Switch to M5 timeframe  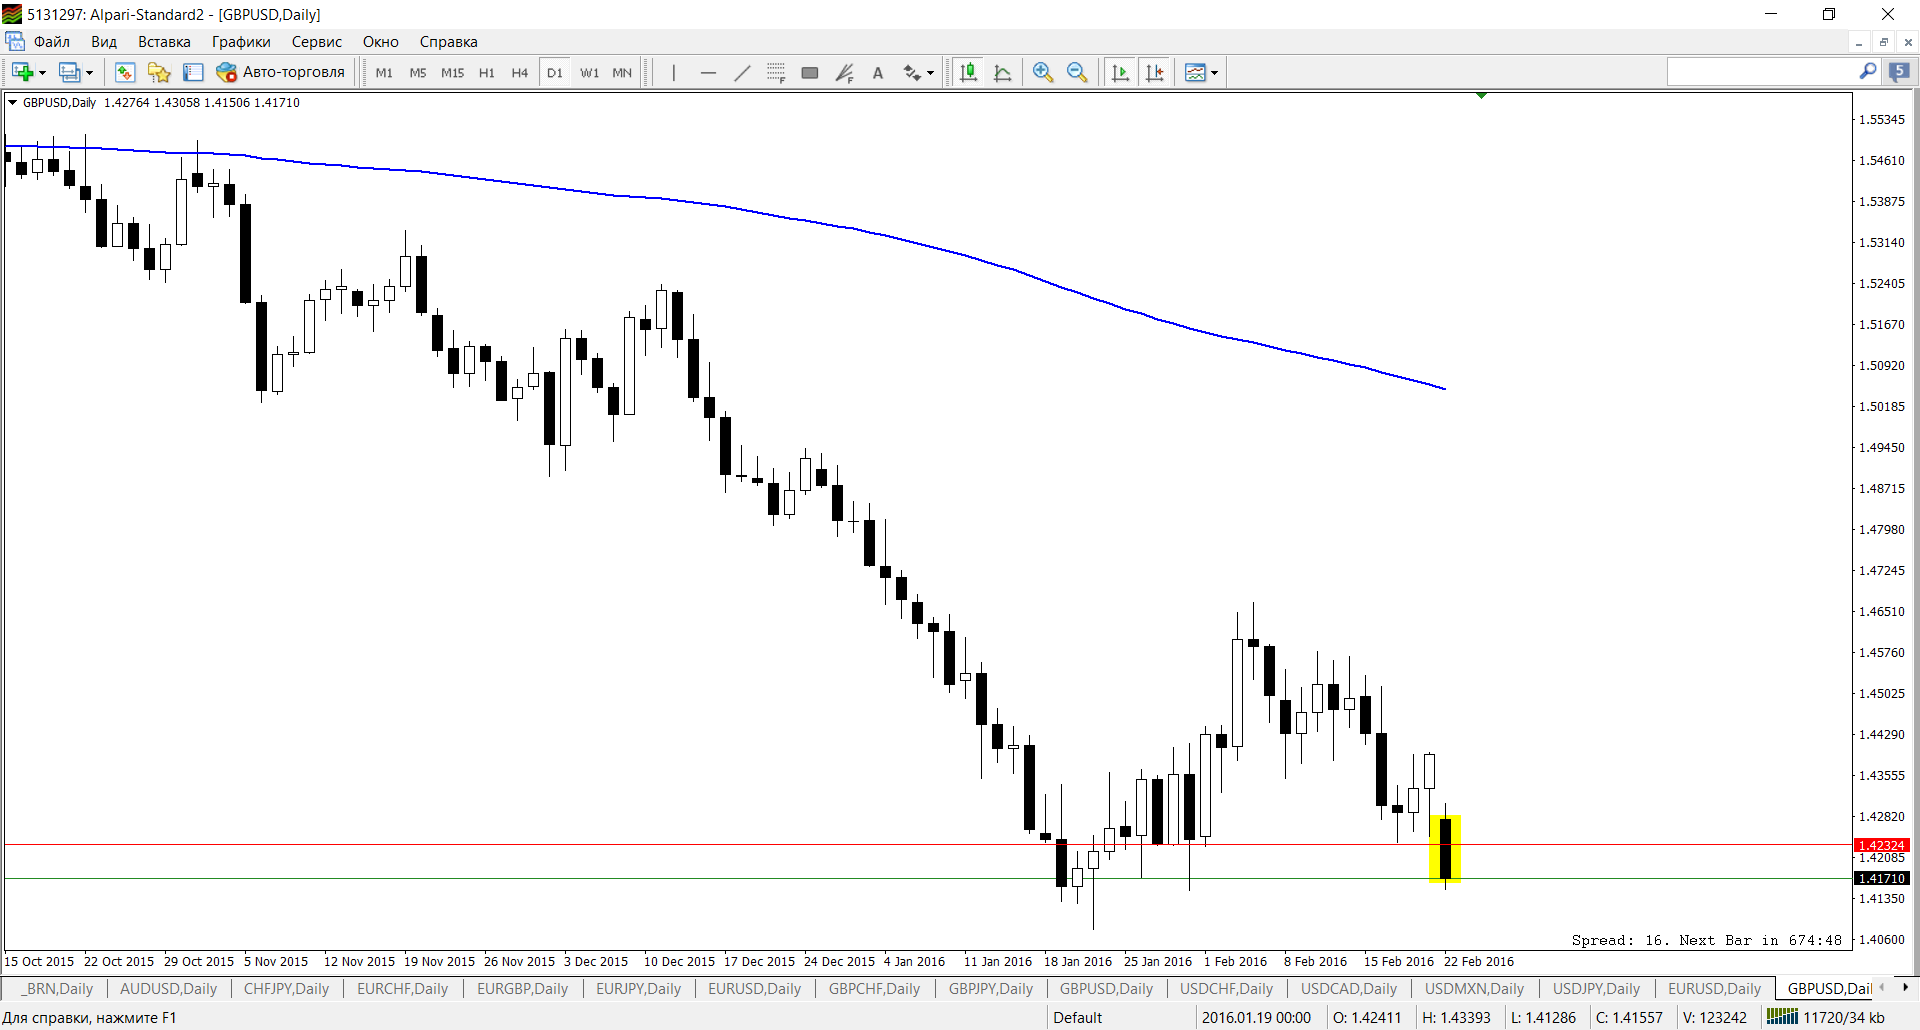[x=418, y=72]
